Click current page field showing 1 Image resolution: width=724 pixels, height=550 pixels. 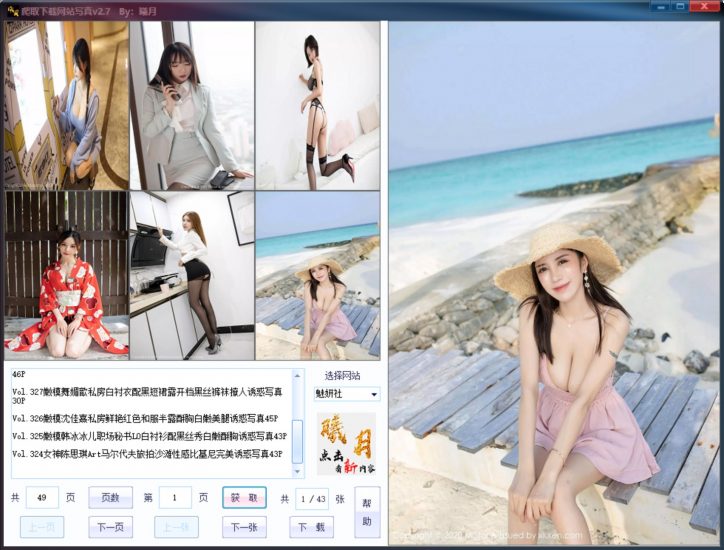tap(175, 498)
